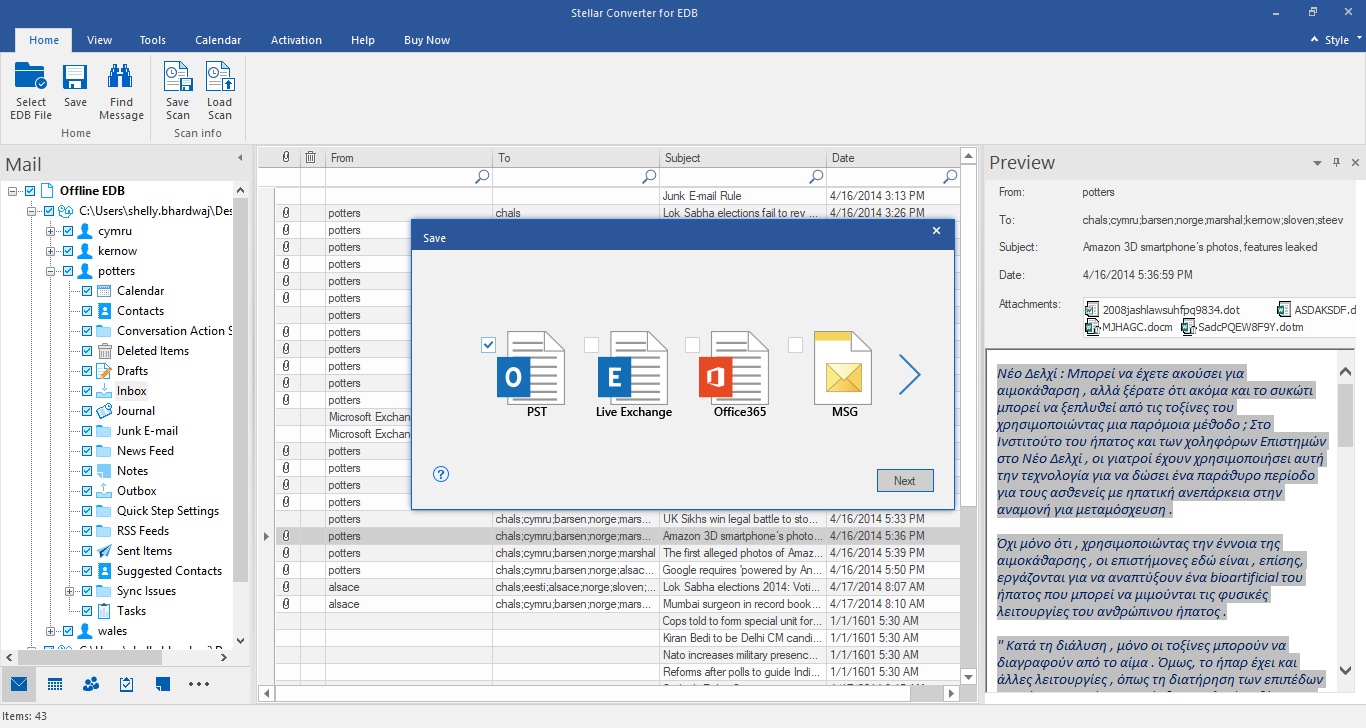Screen dimensions: 1366x728
Task: Click the search icon in From filter
Action: click(x=482, y=176)
